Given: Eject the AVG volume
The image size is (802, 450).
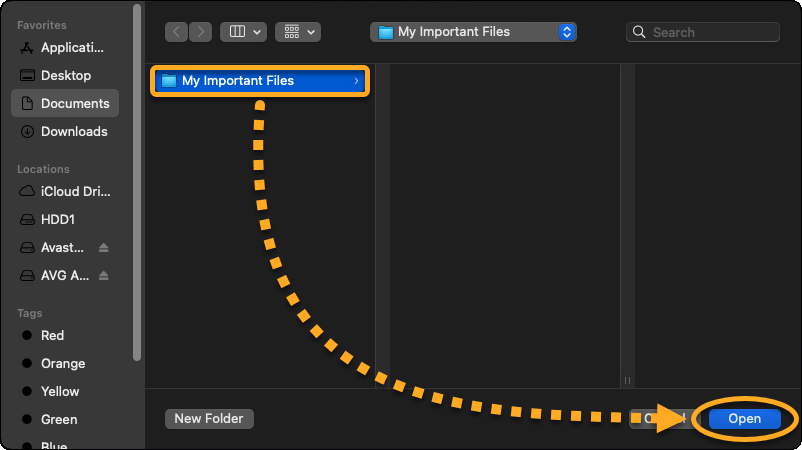Looking at the screenshot, I should (x=103, y=275).
